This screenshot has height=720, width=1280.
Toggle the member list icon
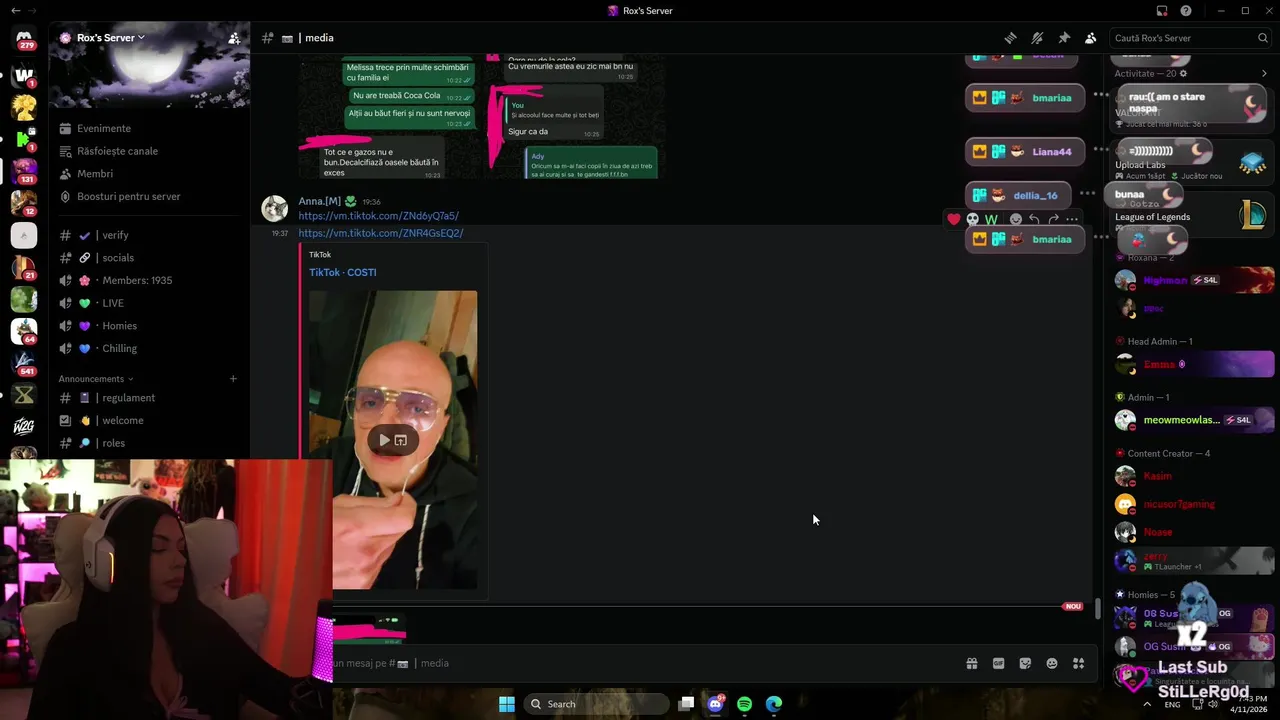(1090, 38)
